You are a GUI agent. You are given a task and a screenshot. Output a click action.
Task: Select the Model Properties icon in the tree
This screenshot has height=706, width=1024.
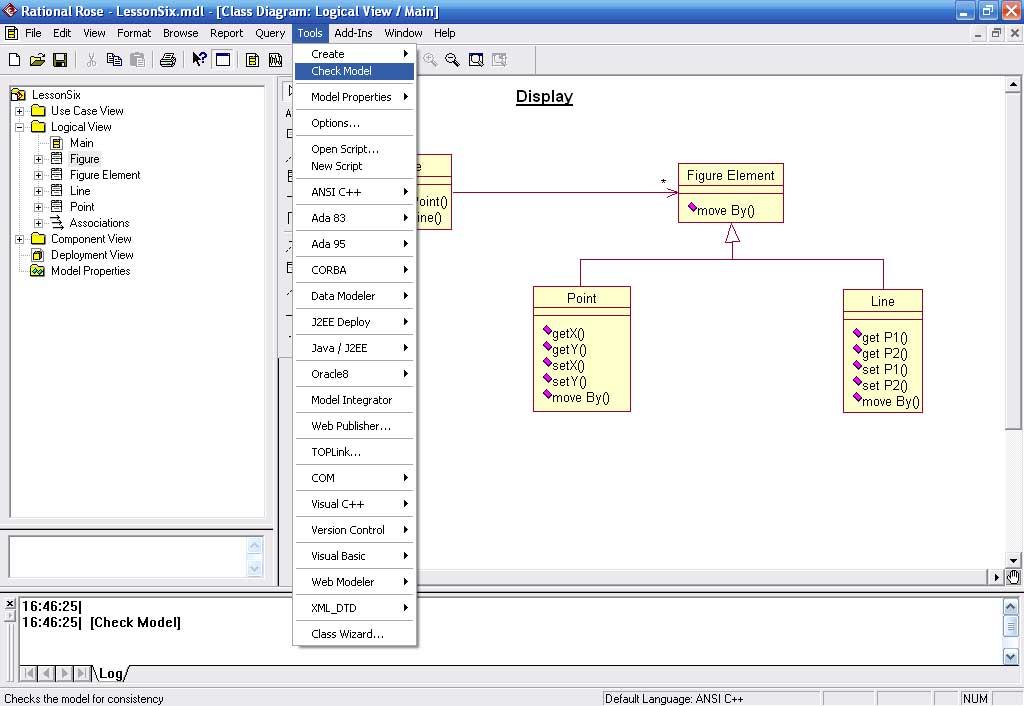(x=38, y=271)
